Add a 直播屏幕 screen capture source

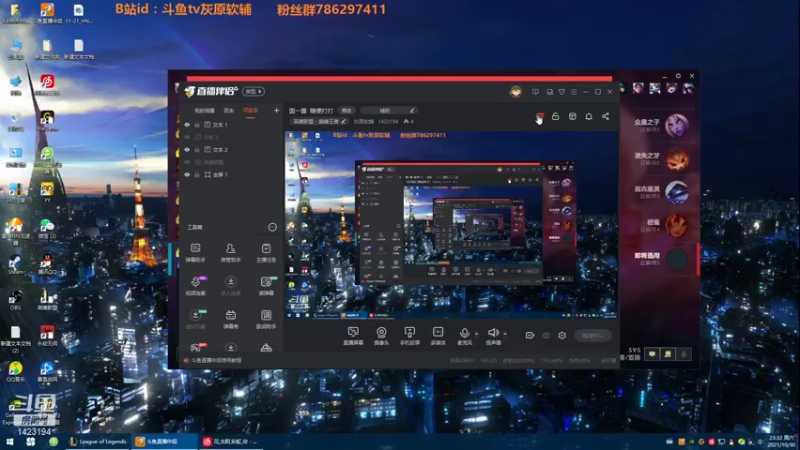coord(353,336)
